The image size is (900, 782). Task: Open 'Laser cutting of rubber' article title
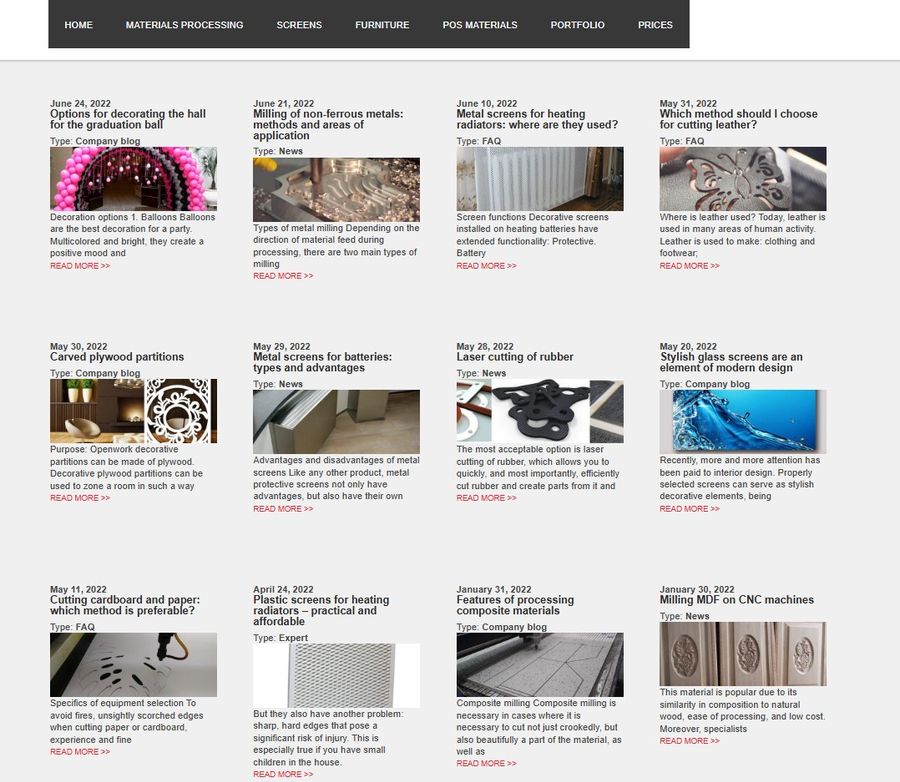(x=515, y=357)
